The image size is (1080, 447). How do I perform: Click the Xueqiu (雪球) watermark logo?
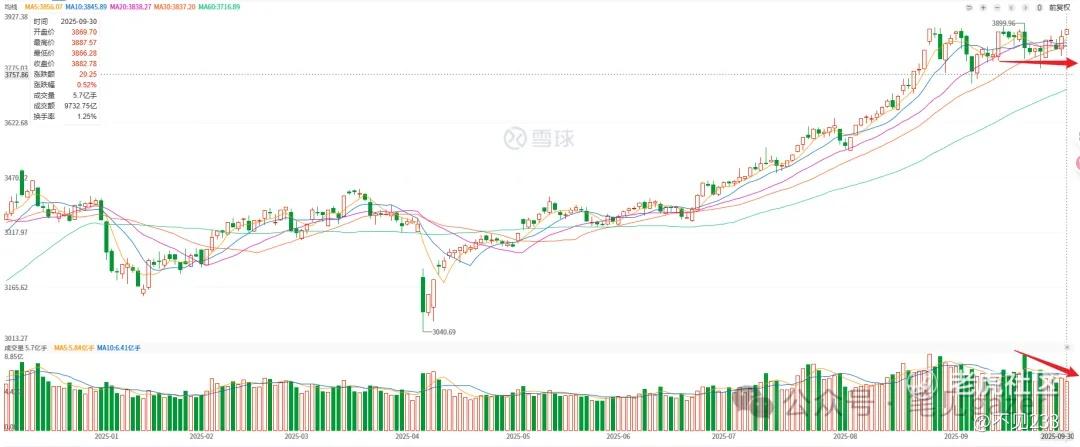coord(539,137)
